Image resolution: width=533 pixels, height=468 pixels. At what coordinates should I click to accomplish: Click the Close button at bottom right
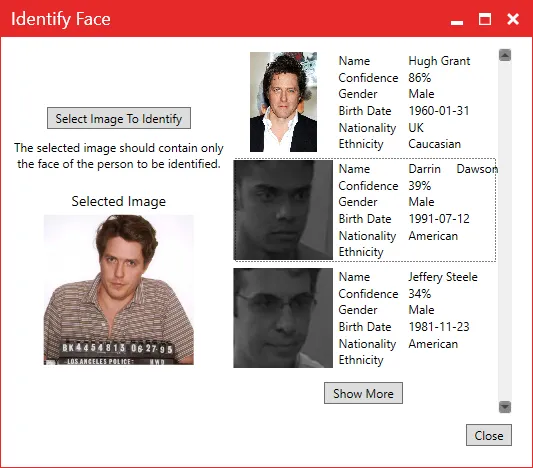(488, 435)
